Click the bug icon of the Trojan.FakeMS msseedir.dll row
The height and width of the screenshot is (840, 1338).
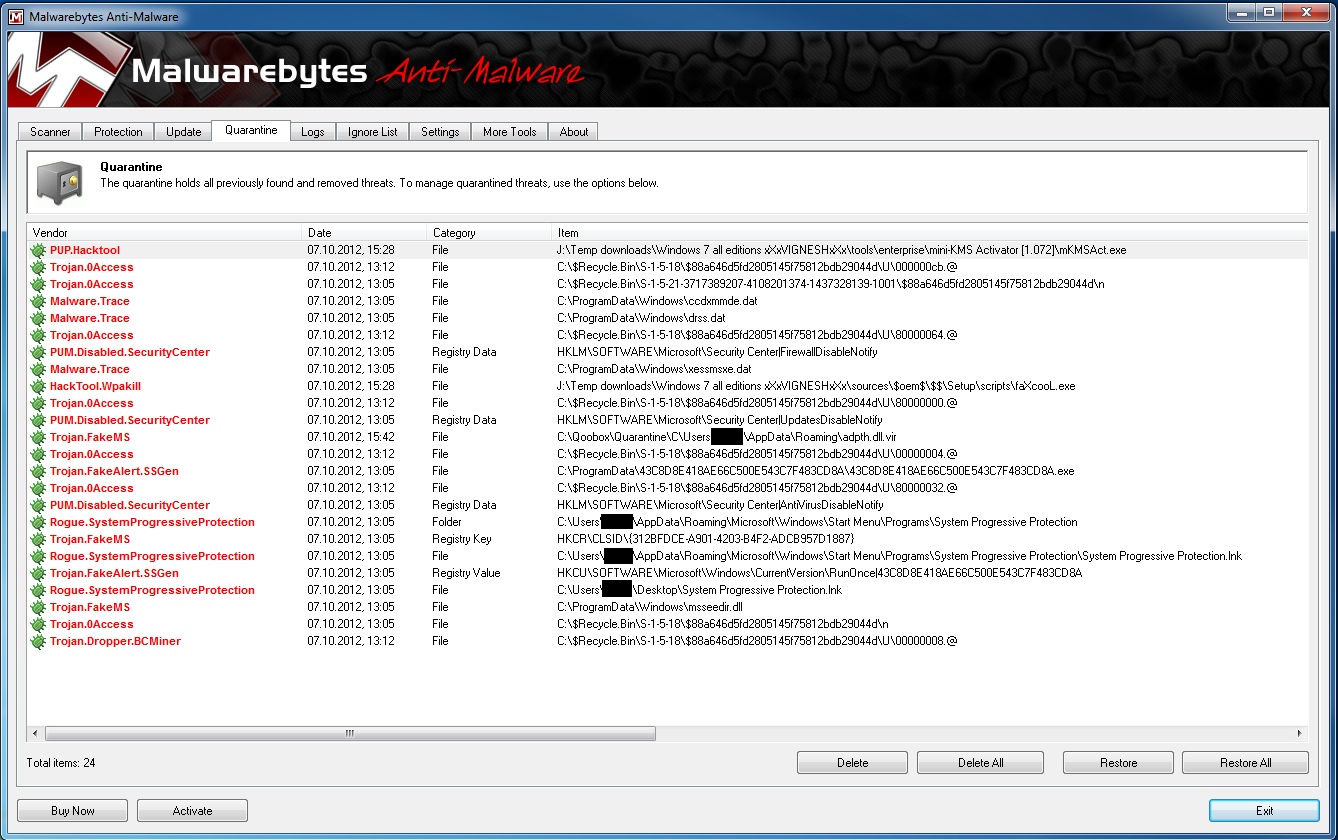[x=38, y=607]
